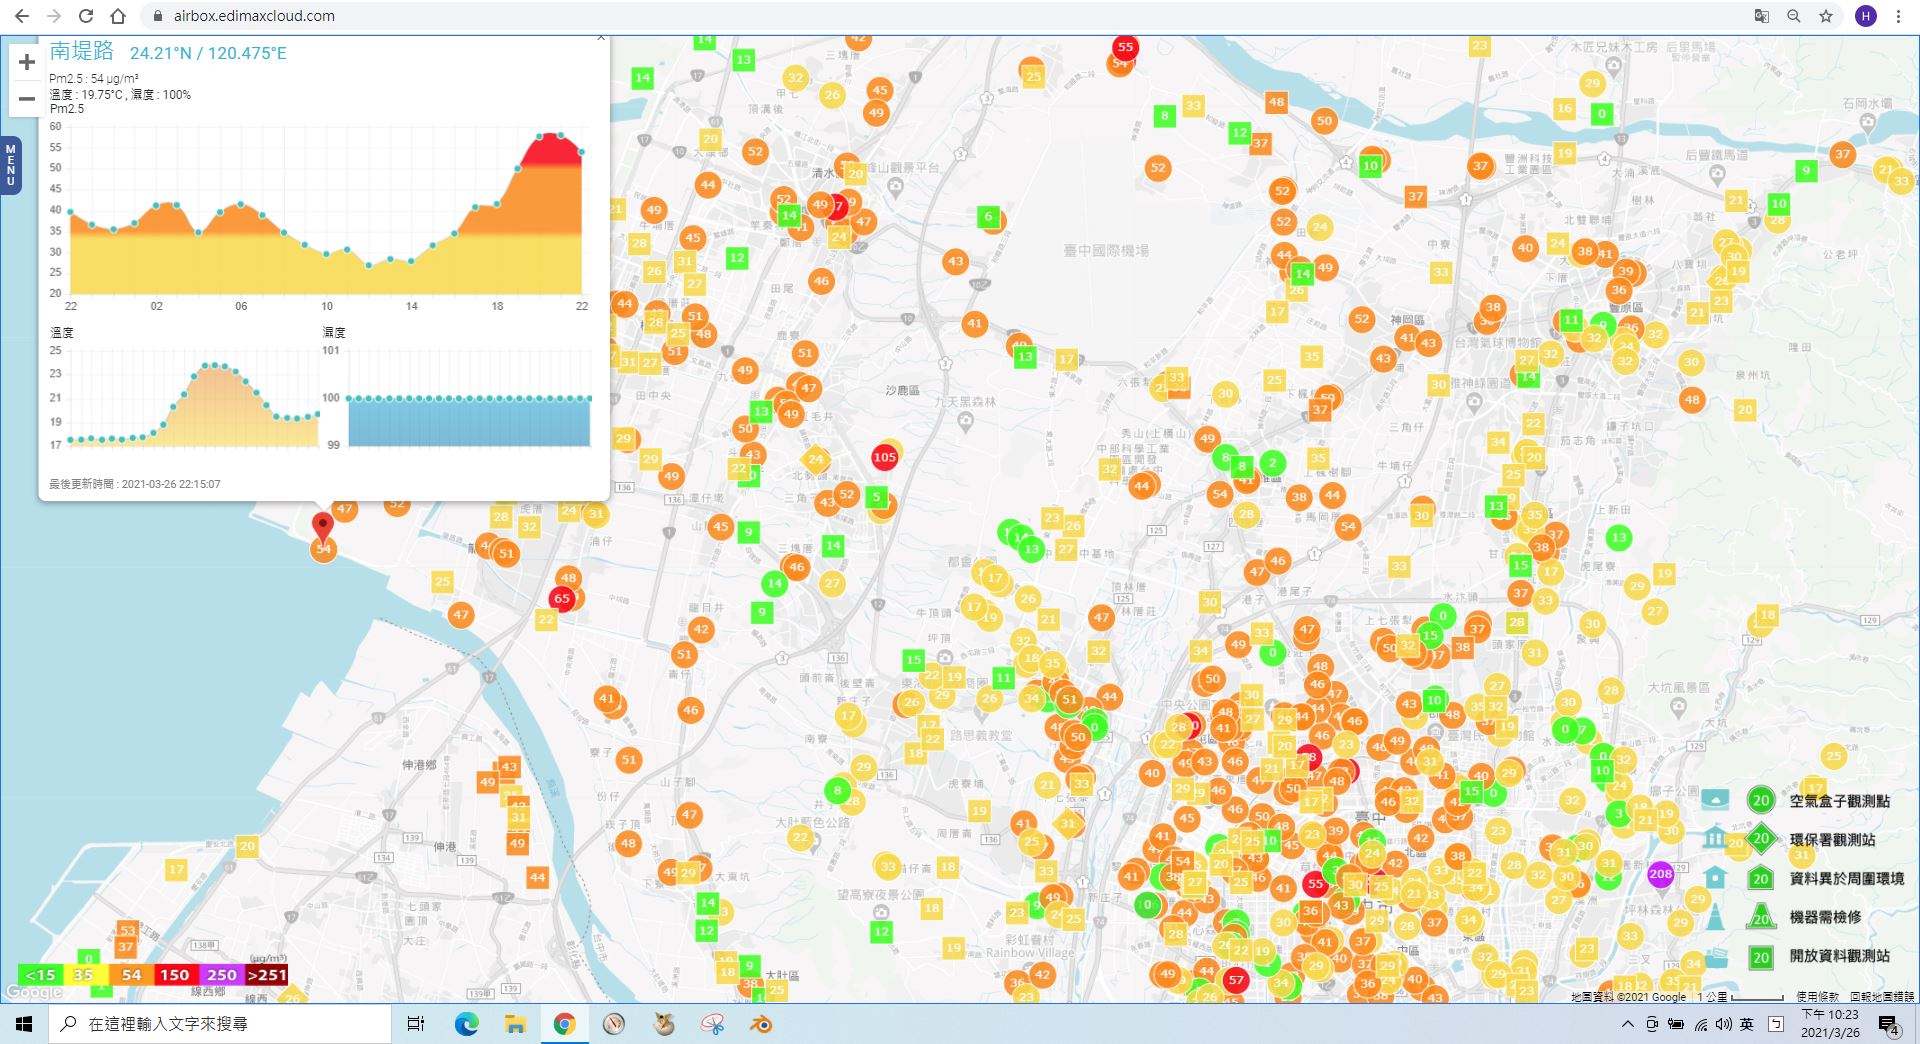This screenshot has width=1920, height=1044.
Task: Click the 臺中國際機場 map label
Action: [1106, 251]
